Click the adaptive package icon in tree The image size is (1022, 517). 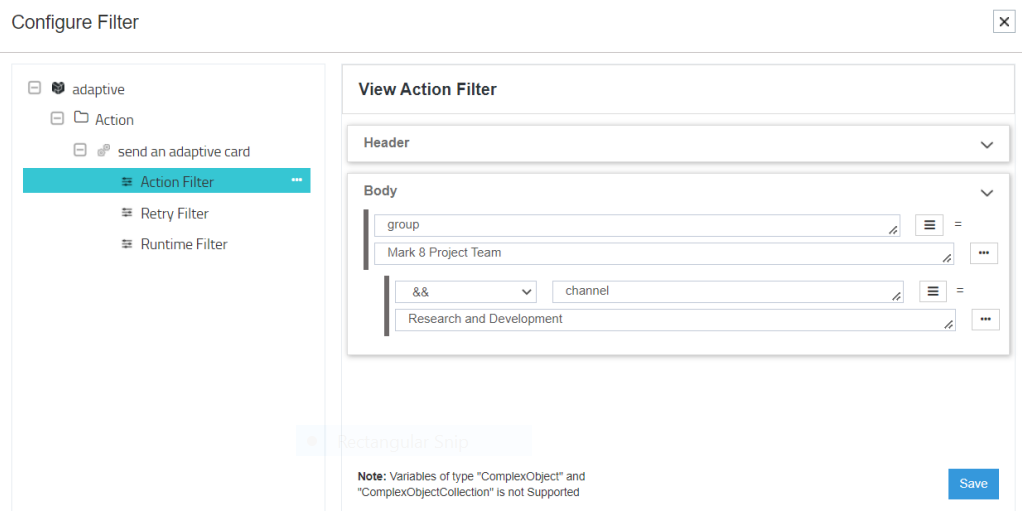coord(58,89)
